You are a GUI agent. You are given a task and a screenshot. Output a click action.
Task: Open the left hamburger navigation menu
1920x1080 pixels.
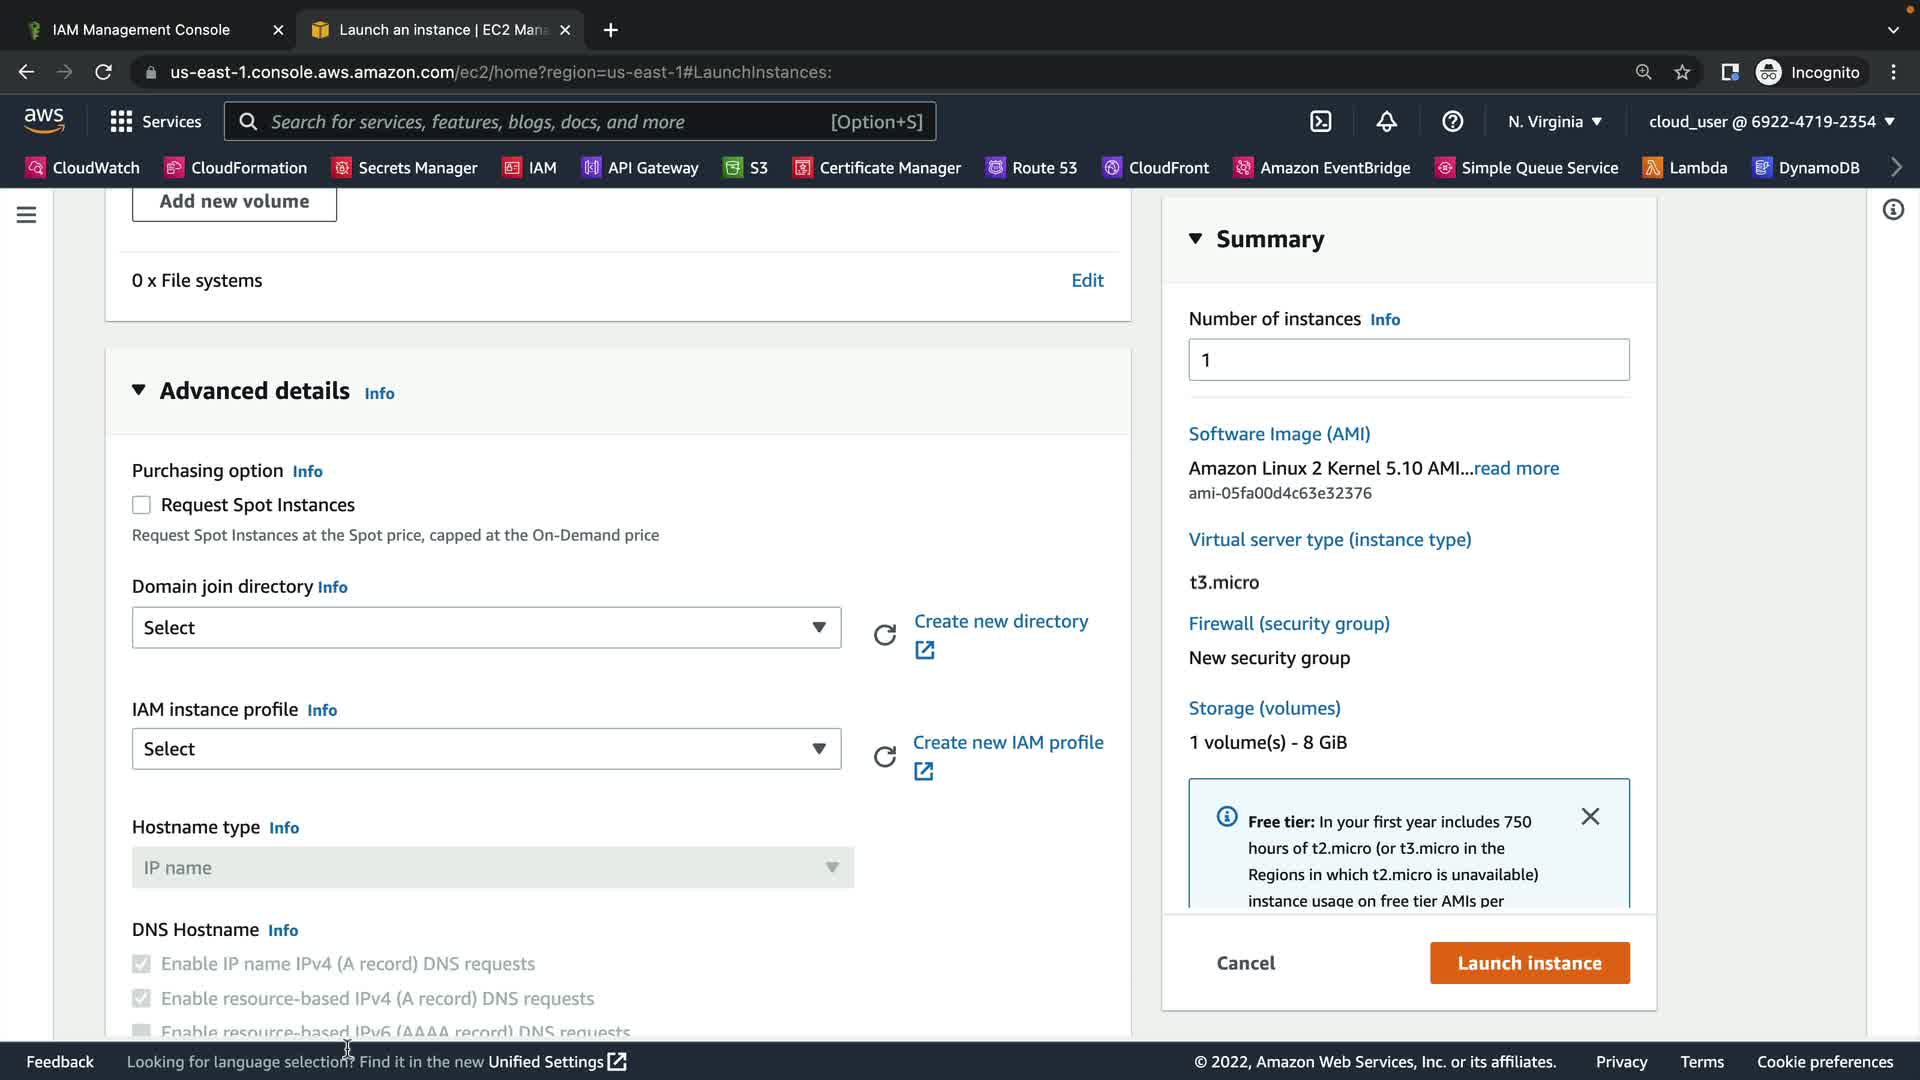point(26,214)
